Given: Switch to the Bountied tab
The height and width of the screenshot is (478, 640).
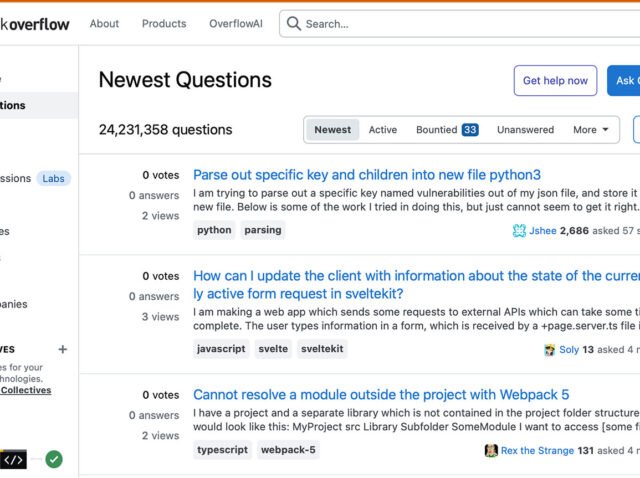Looking at the screenshot, I should point(447,130).
